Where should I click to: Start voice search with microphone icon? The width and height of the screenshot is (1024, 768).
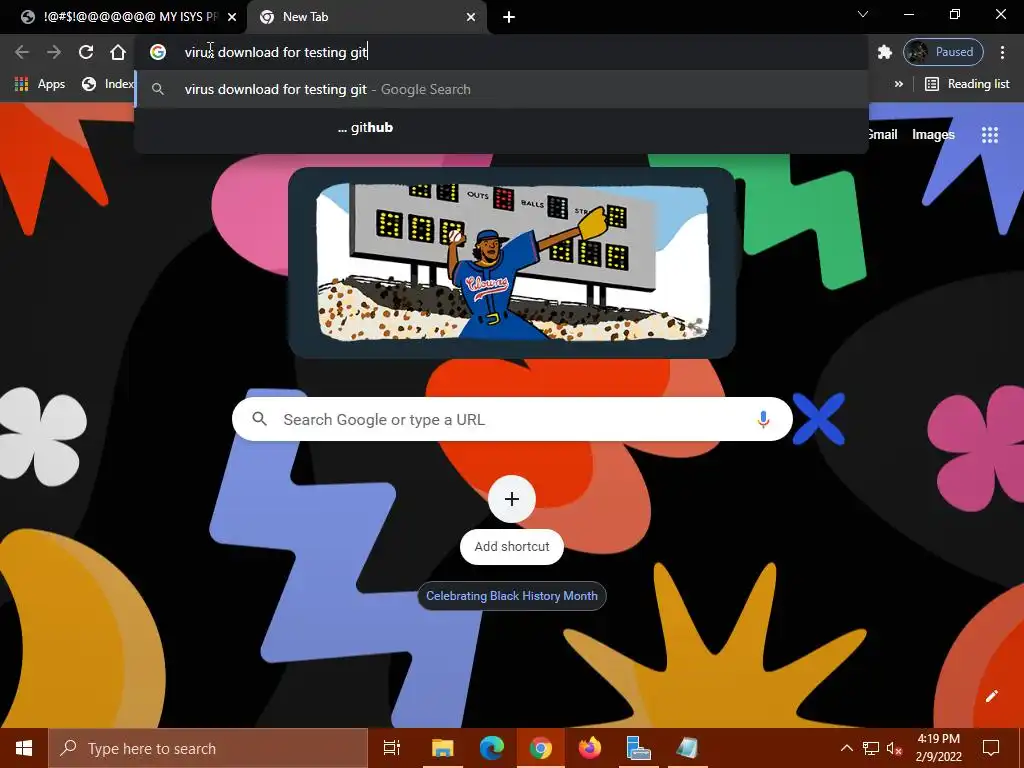(763, 419)
